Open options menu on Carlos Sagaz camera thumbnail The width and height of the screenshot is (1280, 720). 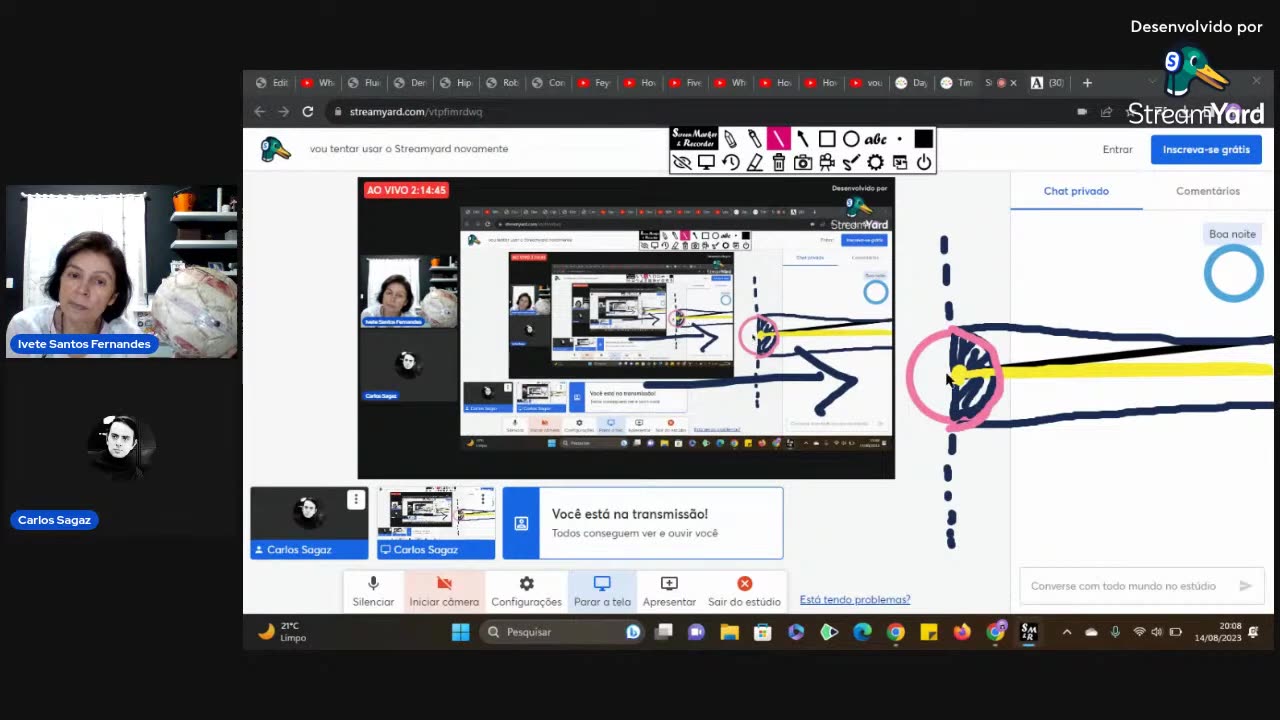[355, 499]
